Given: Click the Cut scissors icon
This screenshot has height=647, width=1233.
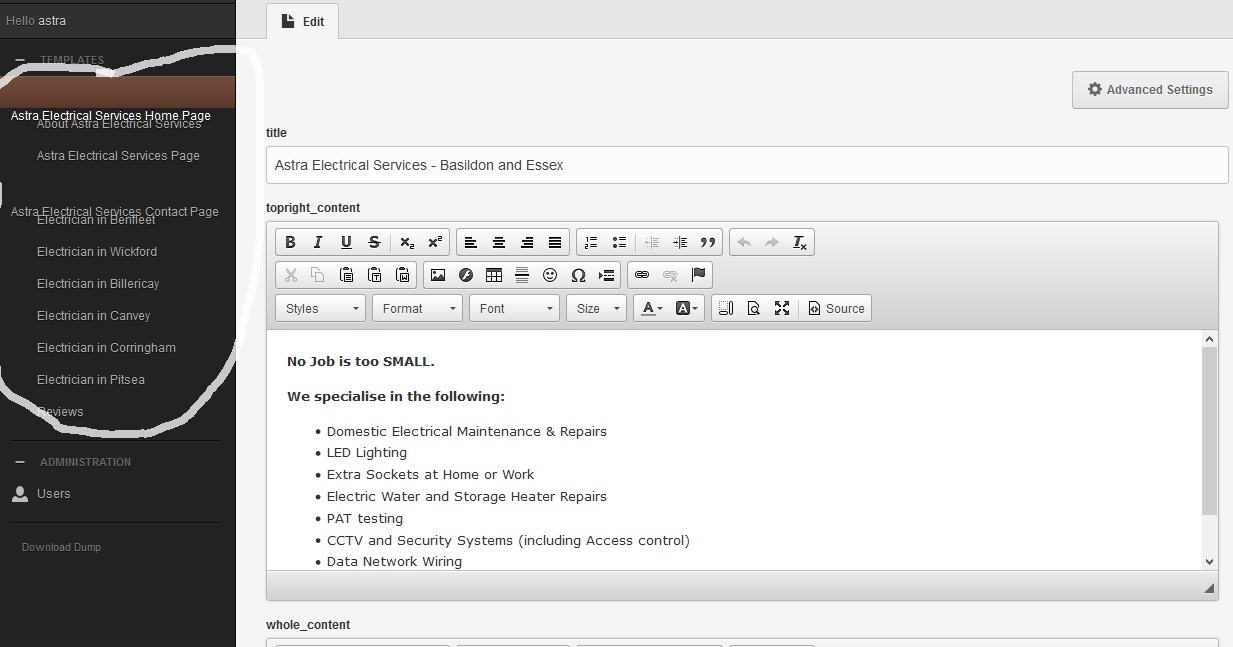Looking at the screenshot, I should pyautogui.click(x=290, y=275).
